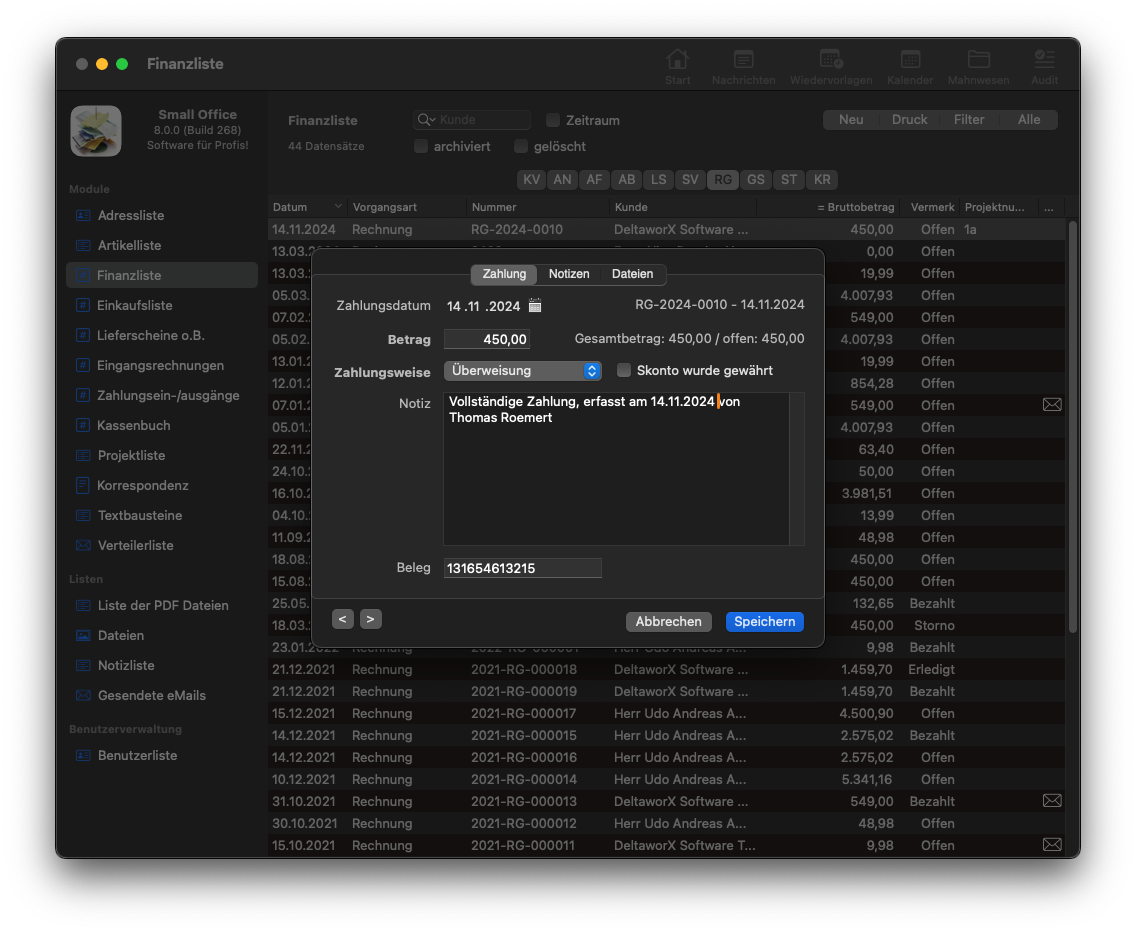This screenshot has height=932, width=1136.
Task: Click the Dateien sidebar image icon
Action: click(83, 636)
